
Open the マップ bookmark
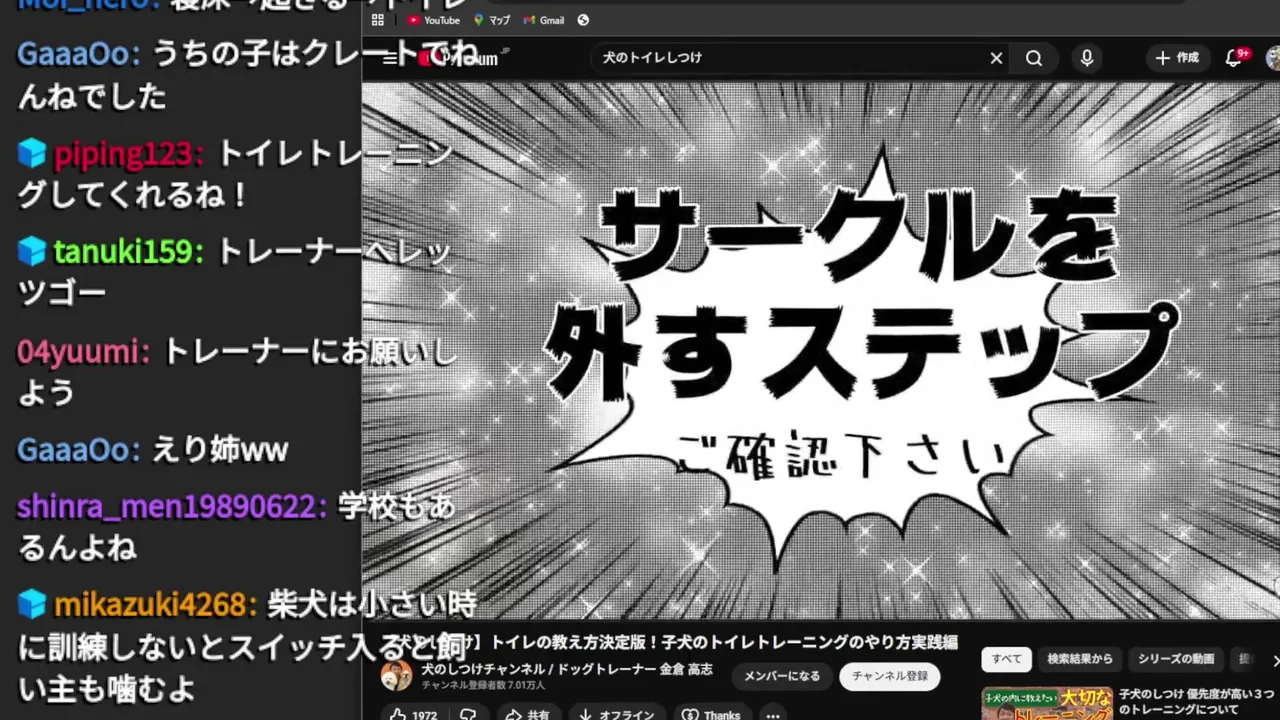click(x=492, y=20)
